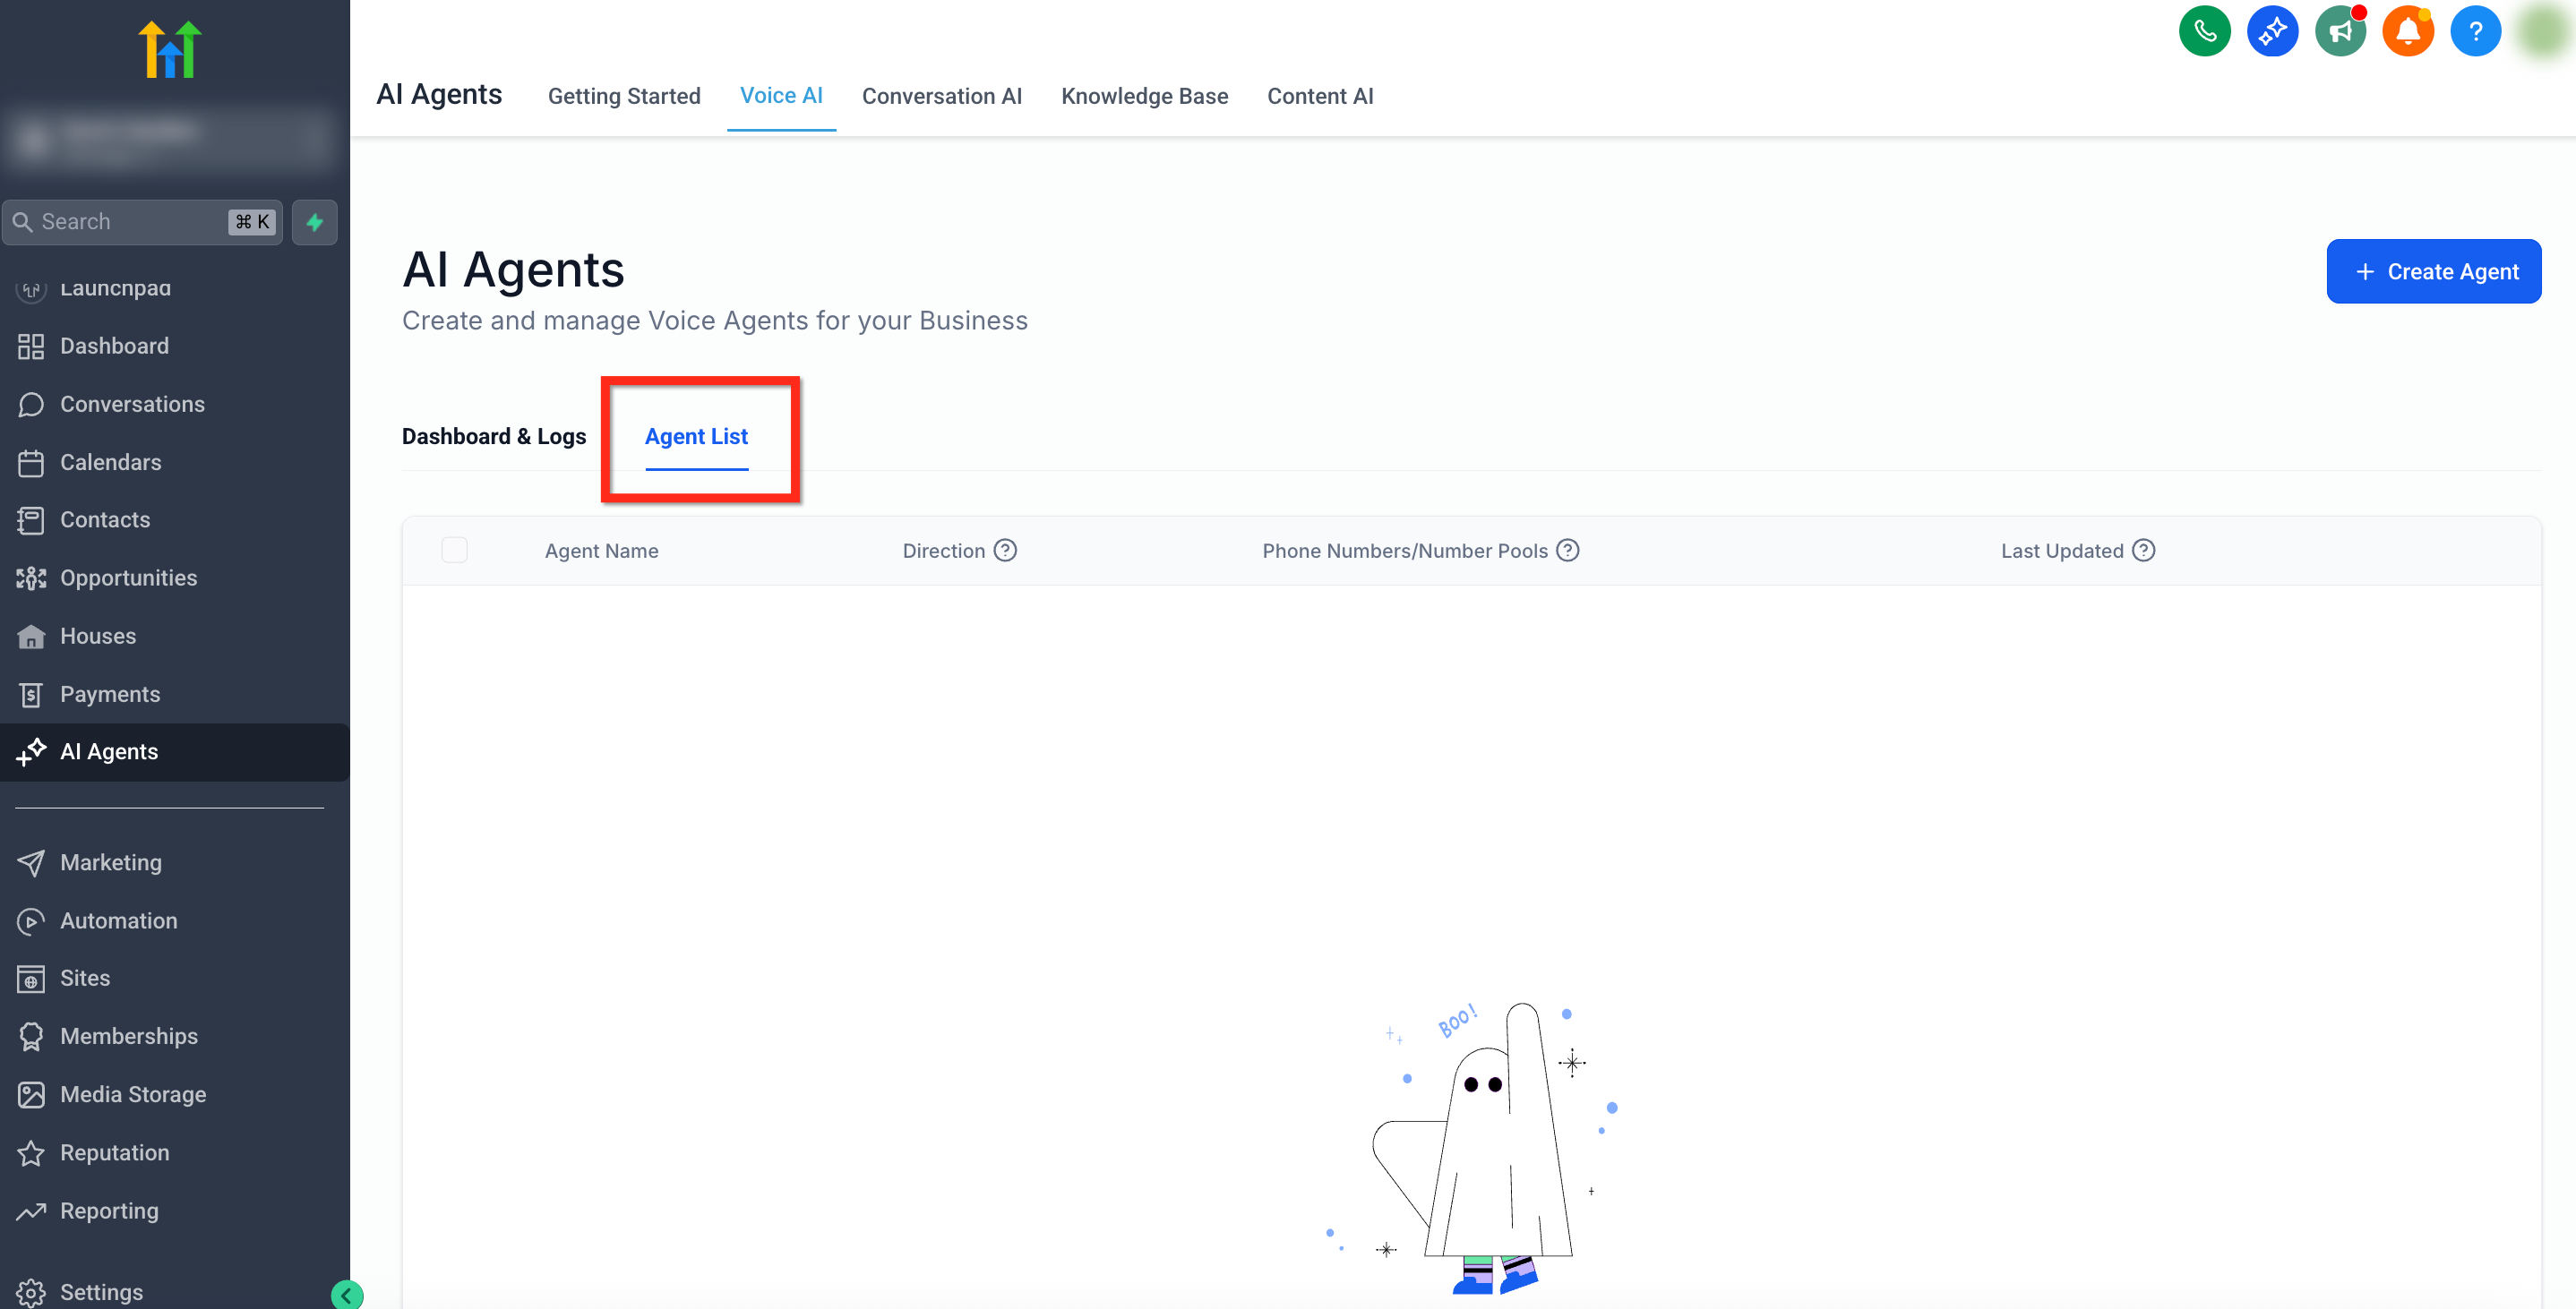Open the blurred account switcher dropdown

[x=170, y=138]
